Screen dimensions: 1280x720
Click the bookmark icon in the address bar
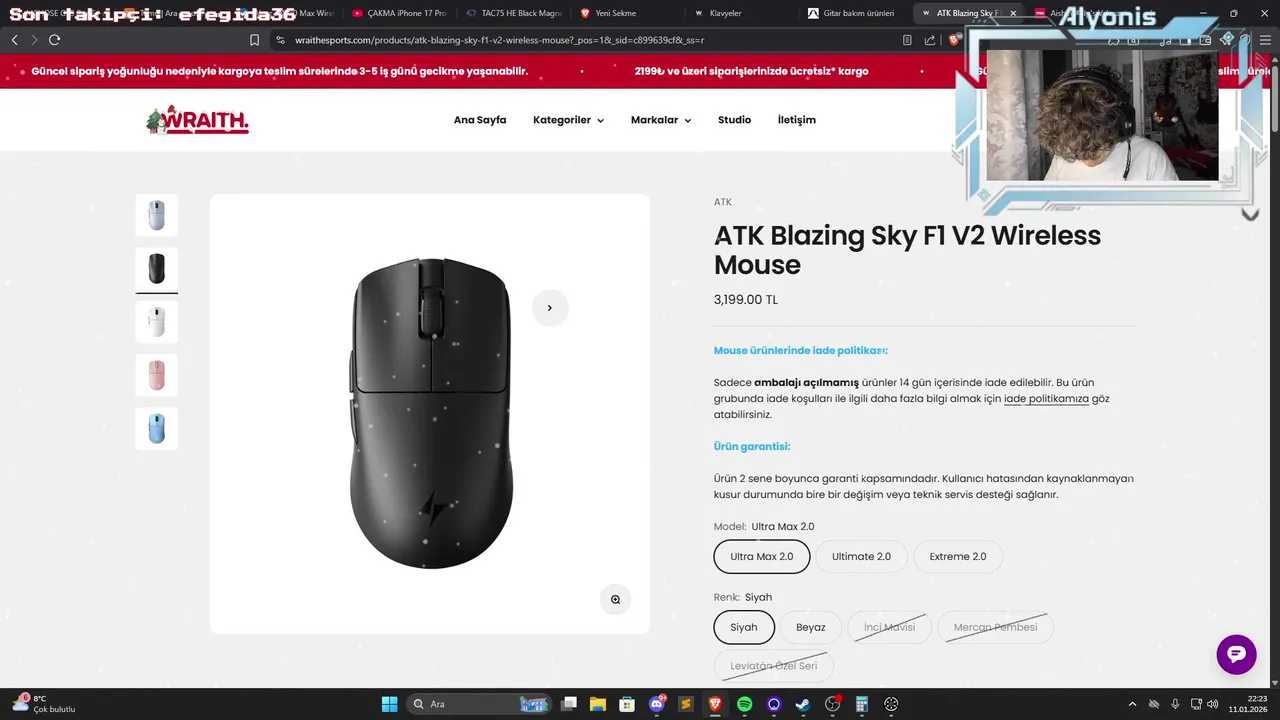click(x=254, y=40)
